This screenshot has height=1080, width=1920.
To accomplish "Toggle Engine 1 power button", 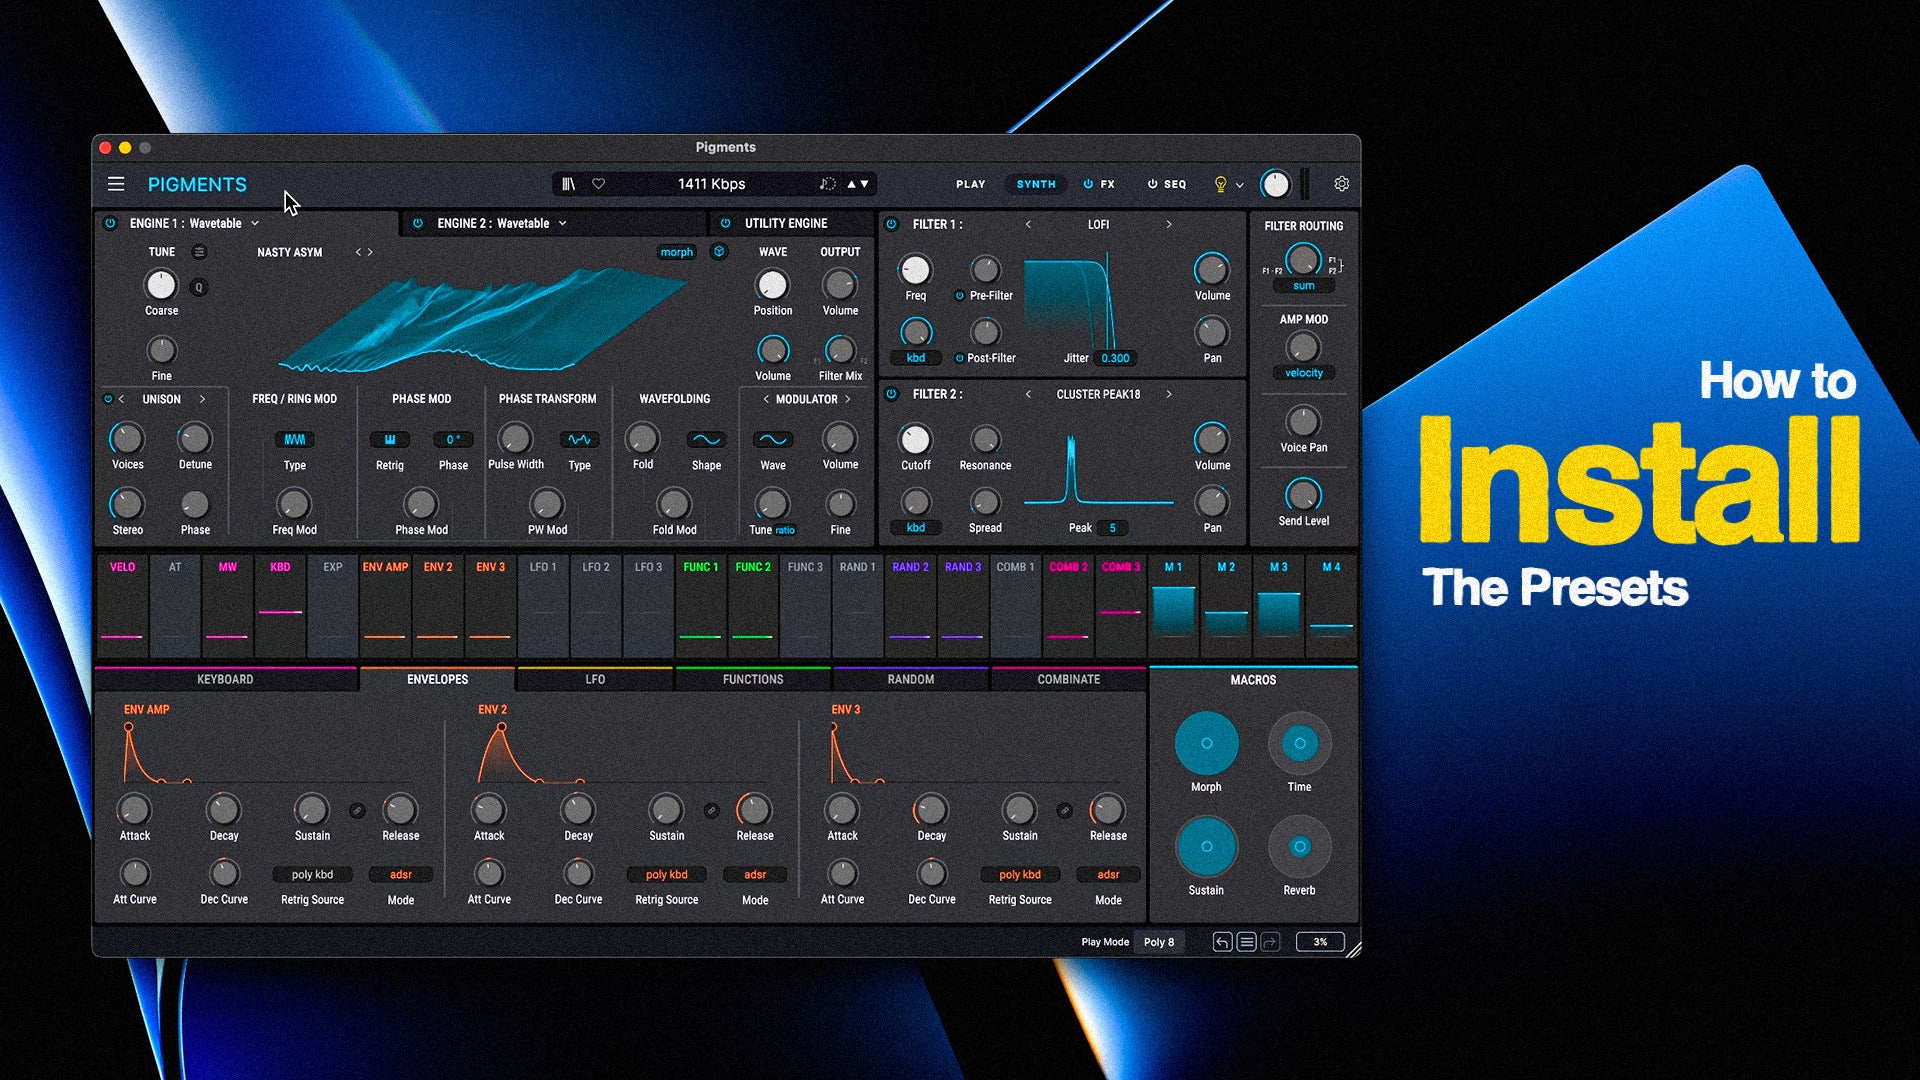I will [x=110, y=223].
